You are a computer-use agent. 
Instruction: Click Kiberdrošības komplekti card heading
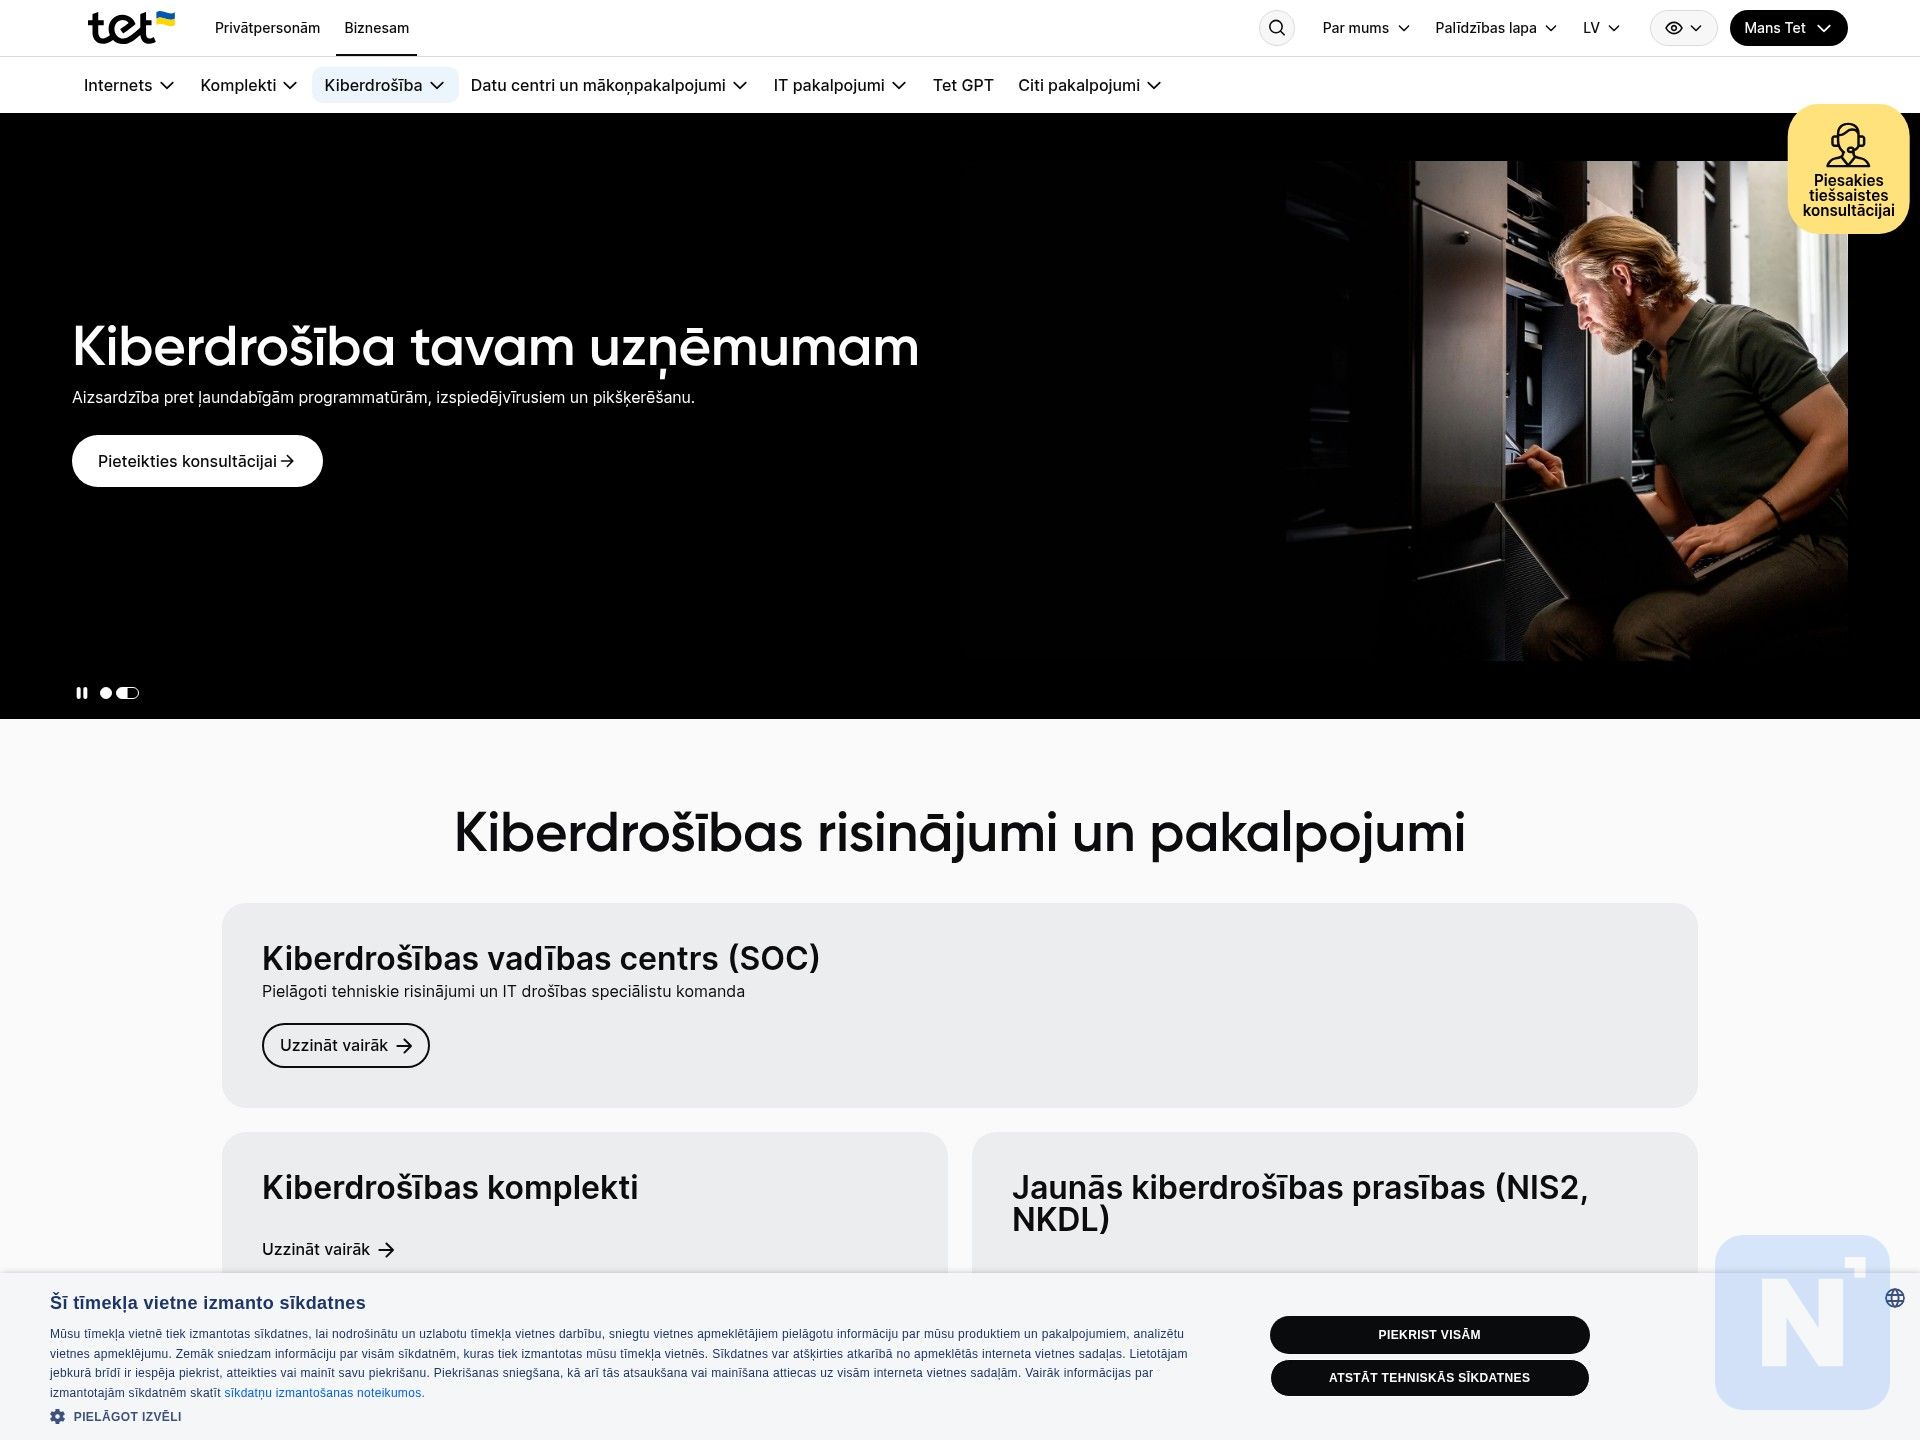pos(450,1187)
